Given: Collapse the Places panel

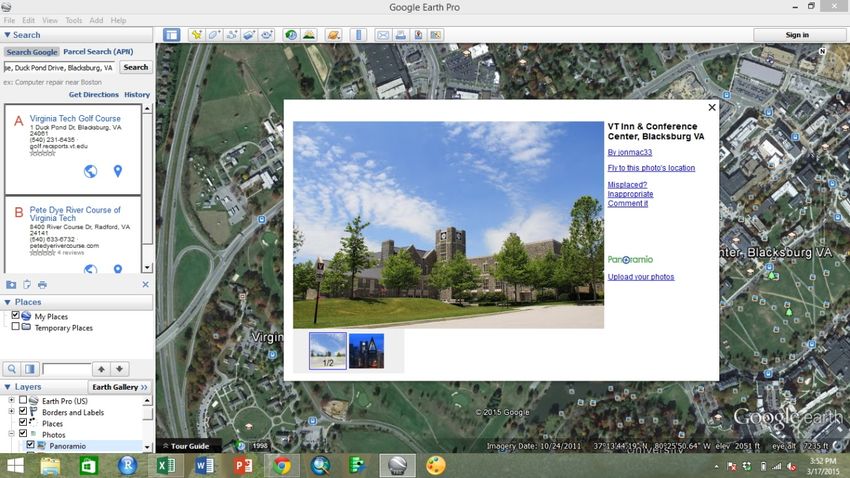Looking at the screenshot, I should [x=7, y=302].
